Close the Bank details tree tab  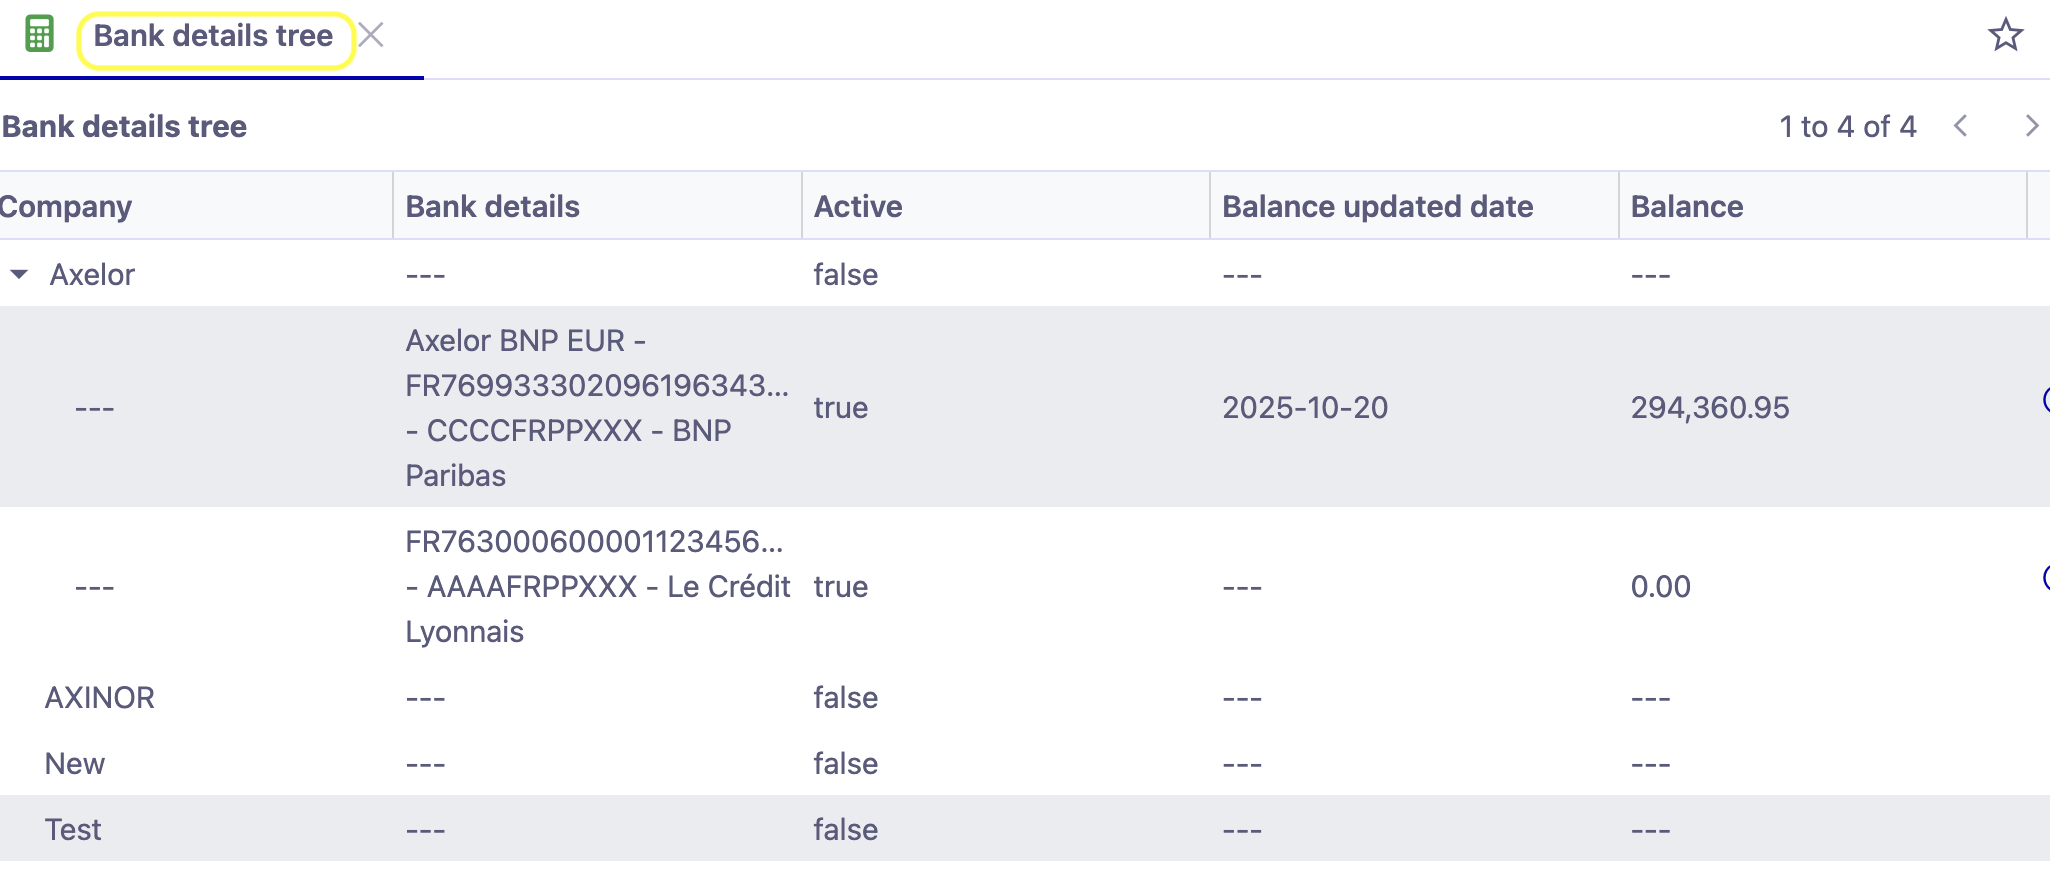[372, 34]
